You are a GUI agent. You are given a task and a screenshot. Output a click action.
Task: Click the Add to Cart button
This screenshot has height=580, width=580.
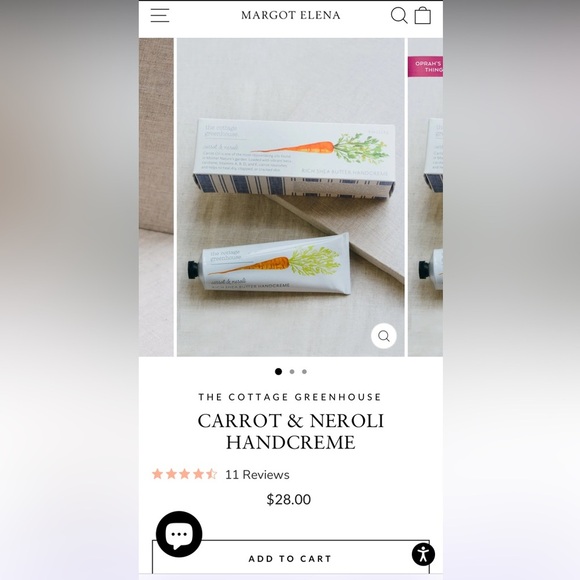pos(291,558)
